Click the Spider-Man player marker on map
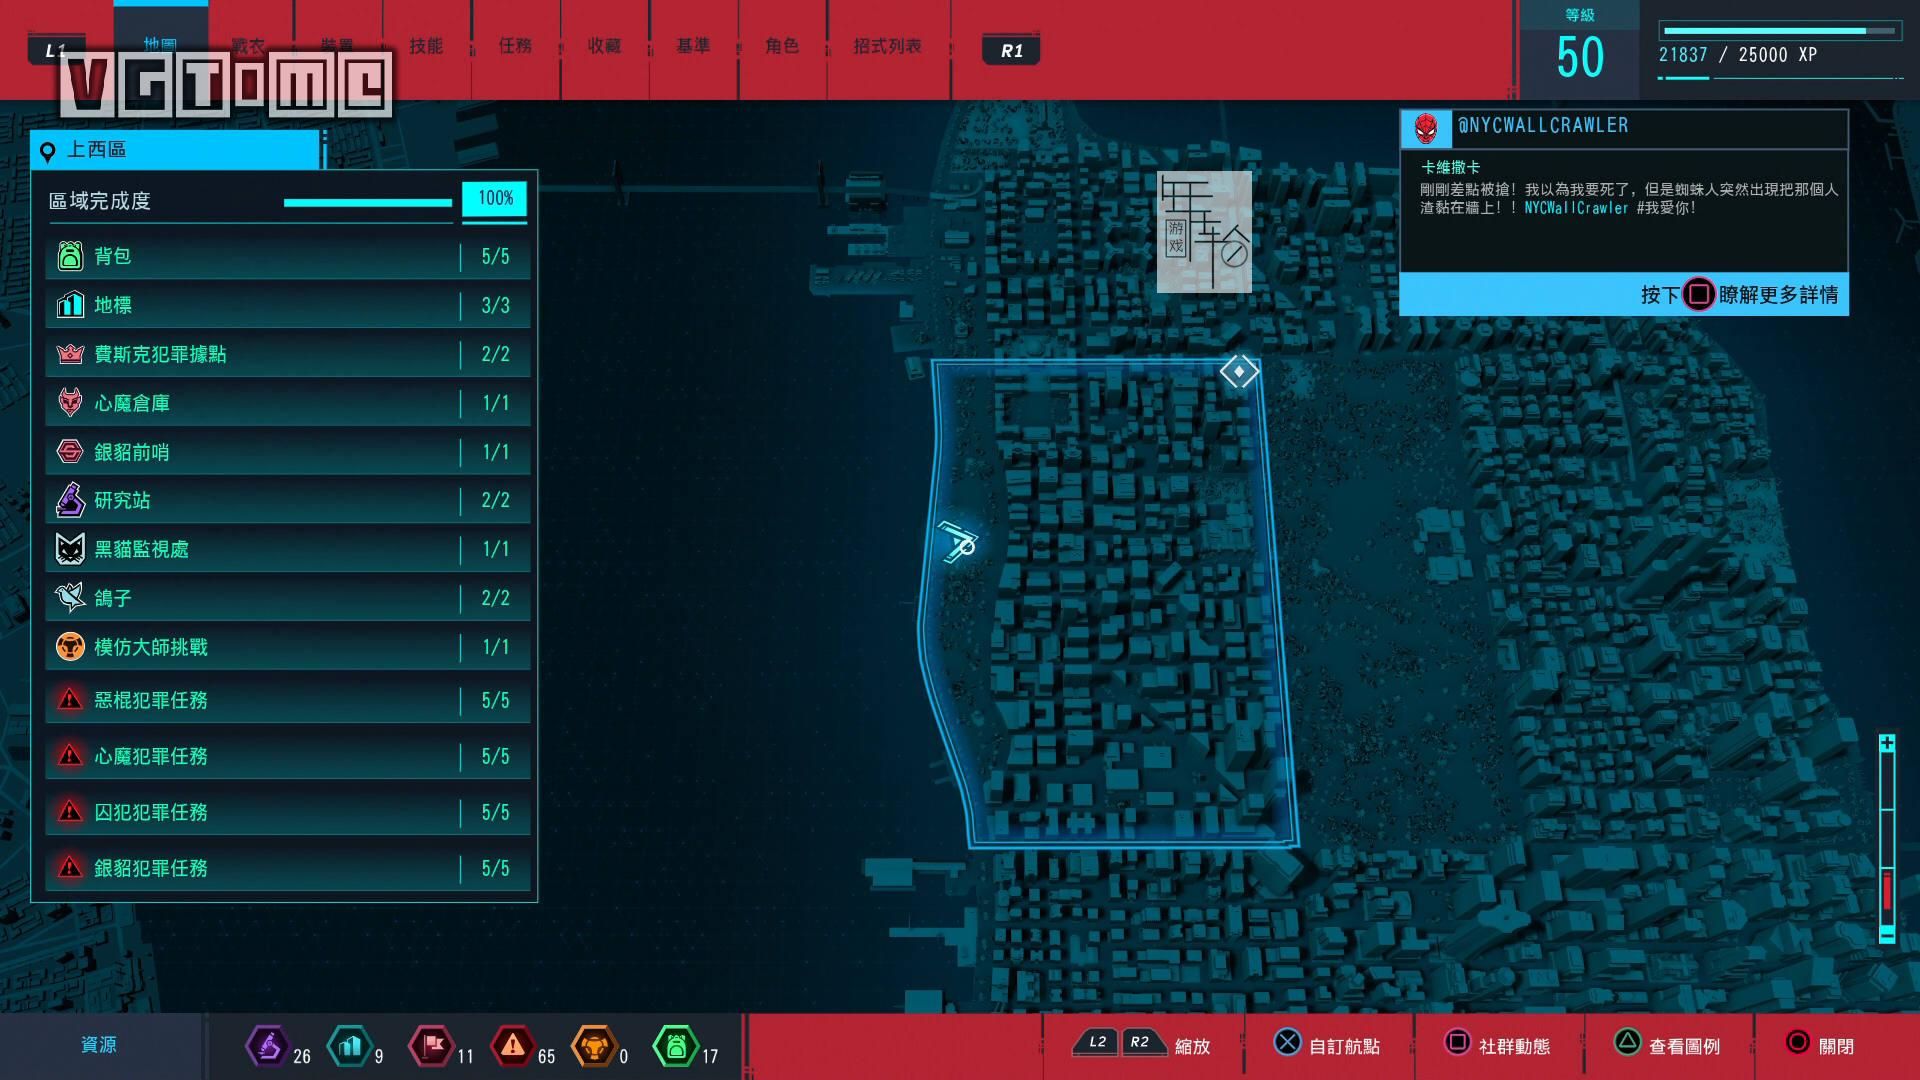The image size is (1920, 1080). click(x=958, y=541)
